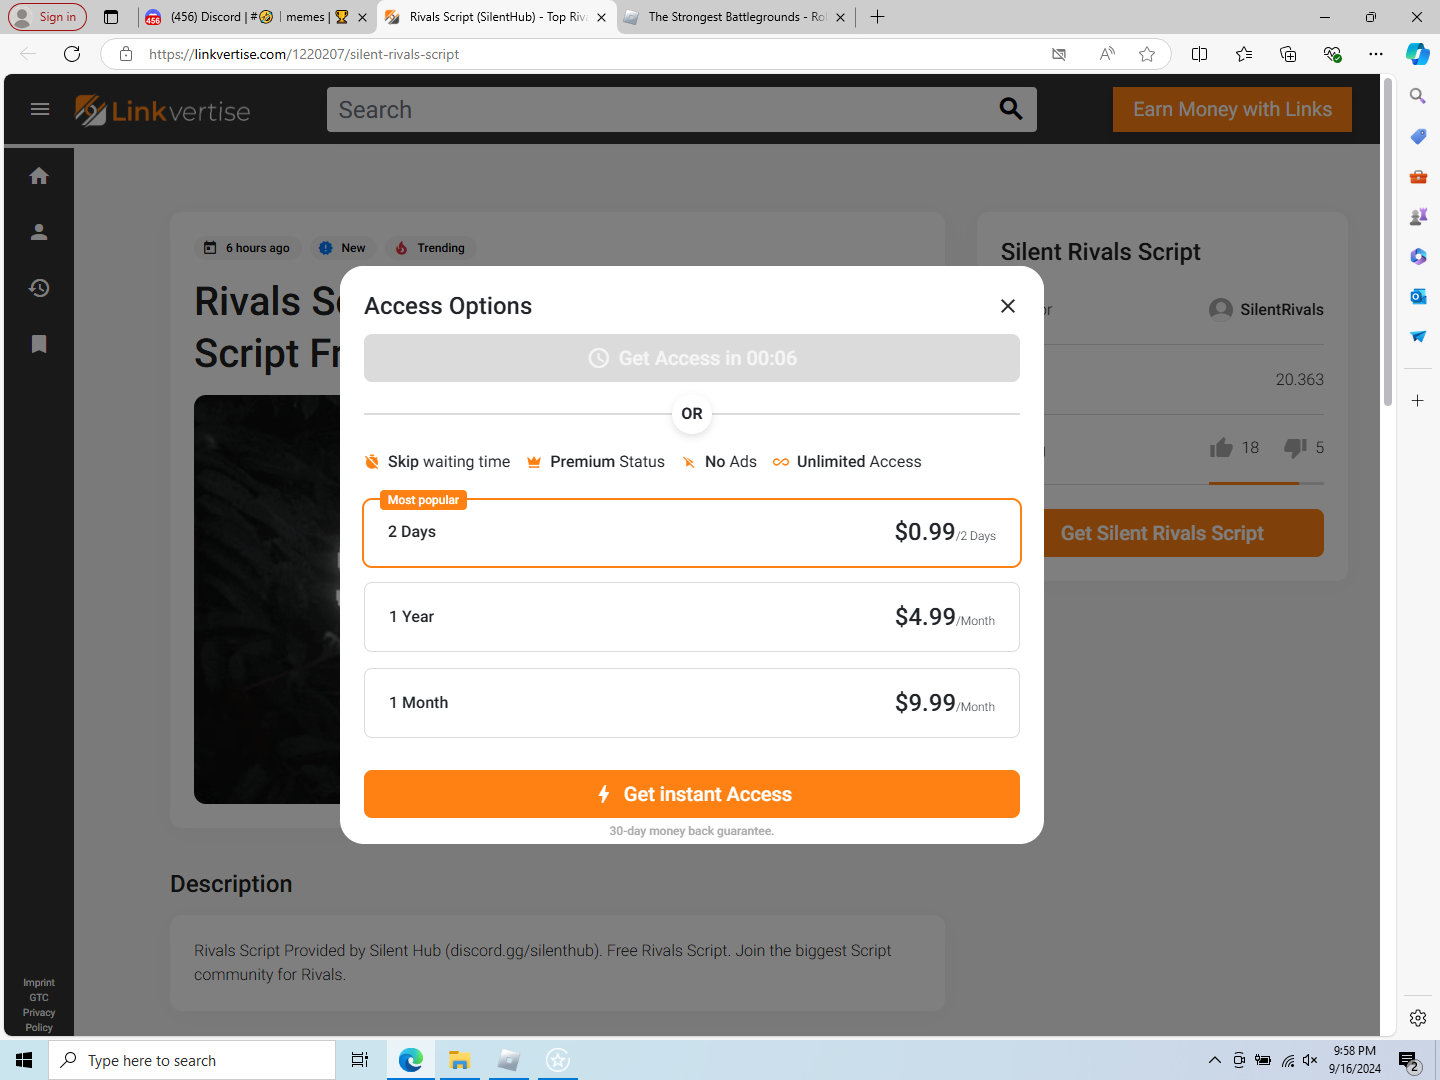
Task: Select the 1 Year plan option
Action: [x=692, y=617]
